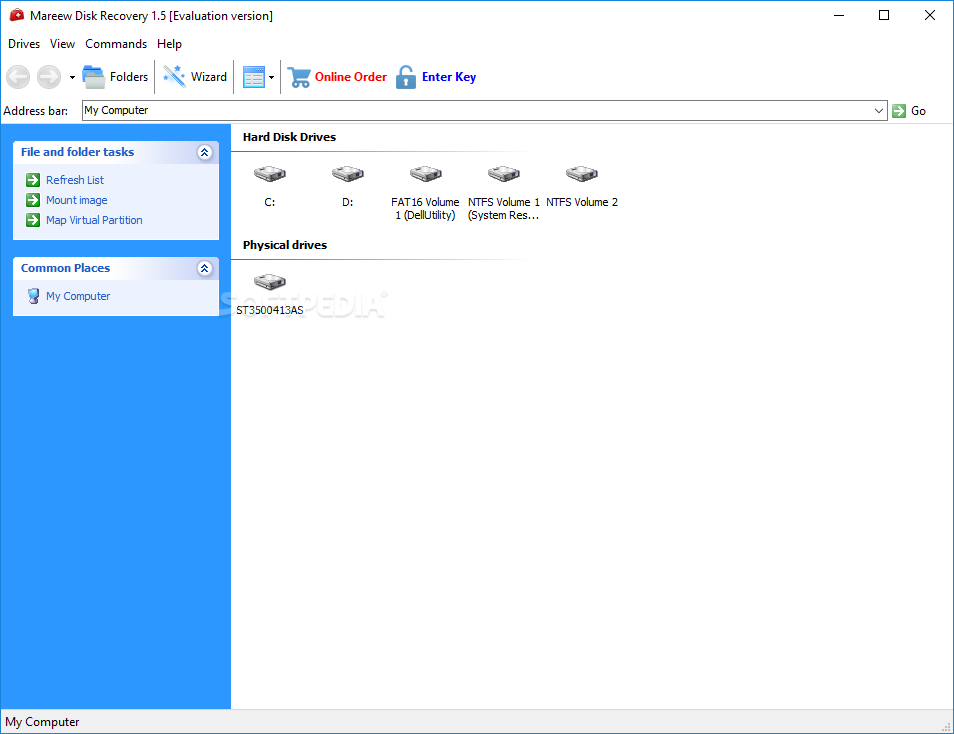The width and height of the screenshot is (954, 734).
Task: Click in the Address bar field
Action: point(484,111)
